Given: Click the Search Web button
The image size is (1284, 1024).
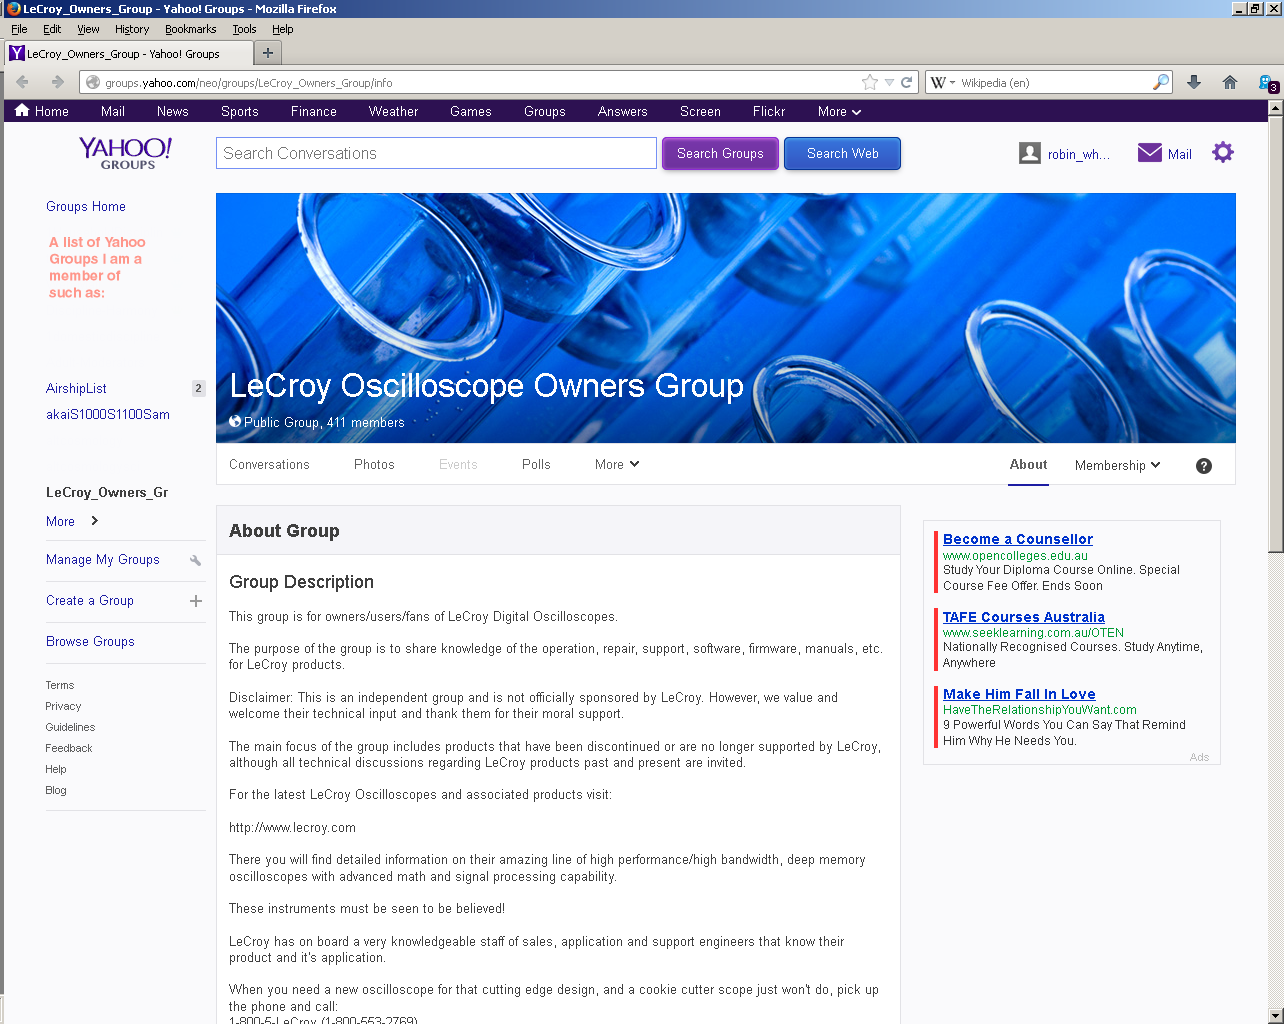Looking at the screenshot, I should 842,153.
